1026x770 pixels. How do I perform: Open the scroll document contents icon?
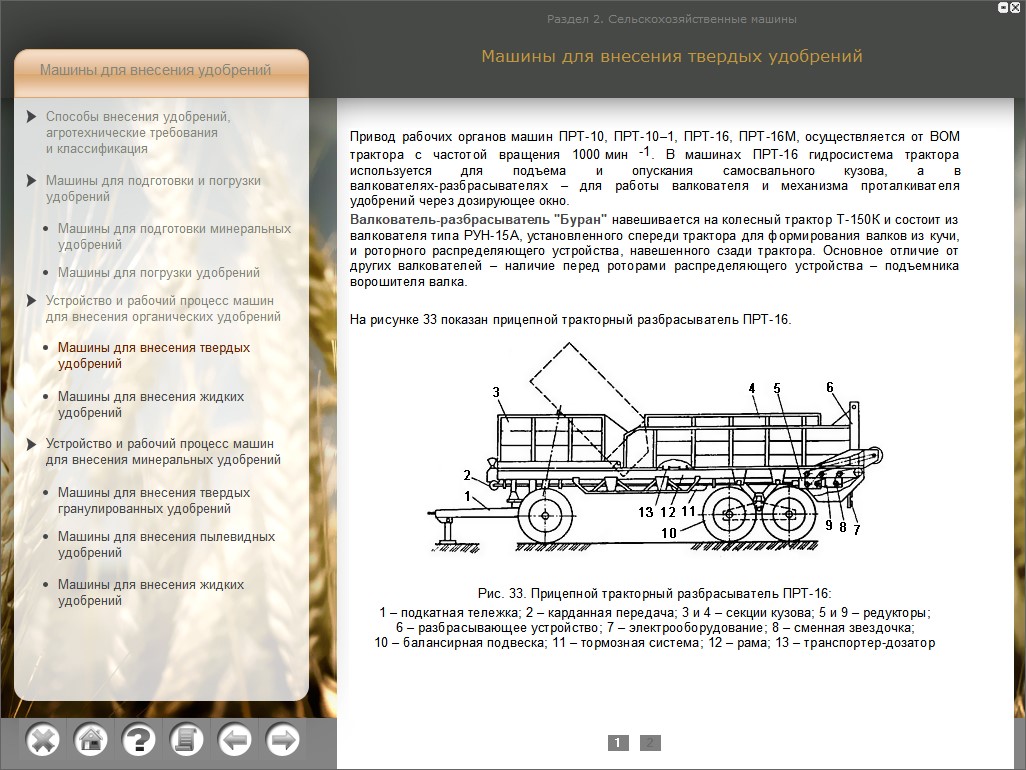[186, 741]
